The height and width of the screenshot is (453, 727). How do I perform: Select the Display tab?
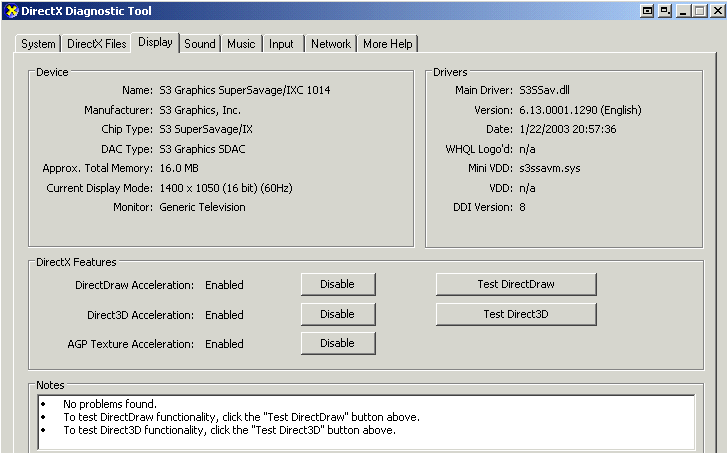click(x=155, y=42)
